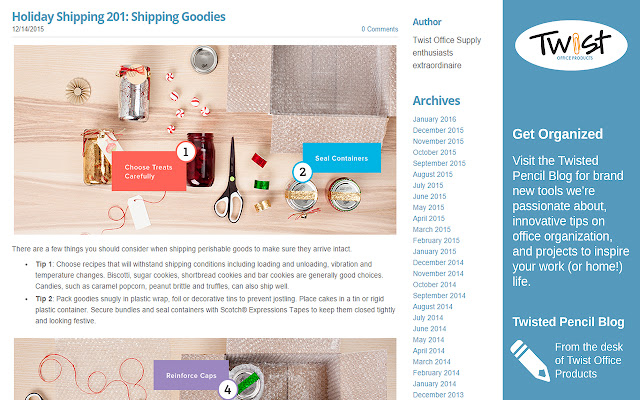The image size is (640, 400).
Task: Click the number 1 circle marker
Action: pos(186,152)
